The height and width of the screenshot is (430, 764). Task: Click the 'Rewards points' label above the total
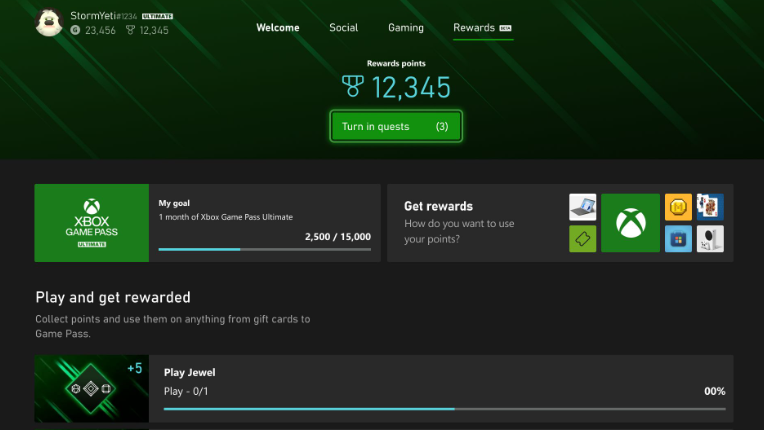(396, 63)
